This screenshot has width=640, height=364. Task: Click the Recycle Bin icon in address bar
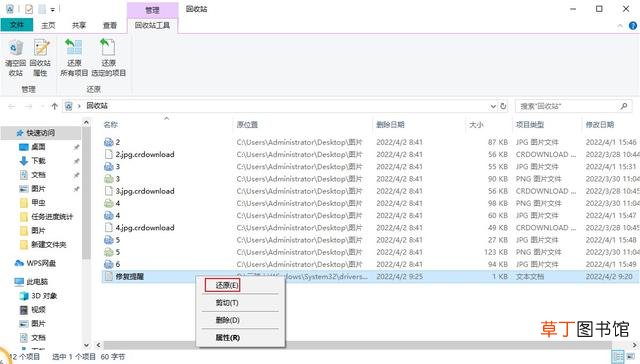tap(69, 106)
